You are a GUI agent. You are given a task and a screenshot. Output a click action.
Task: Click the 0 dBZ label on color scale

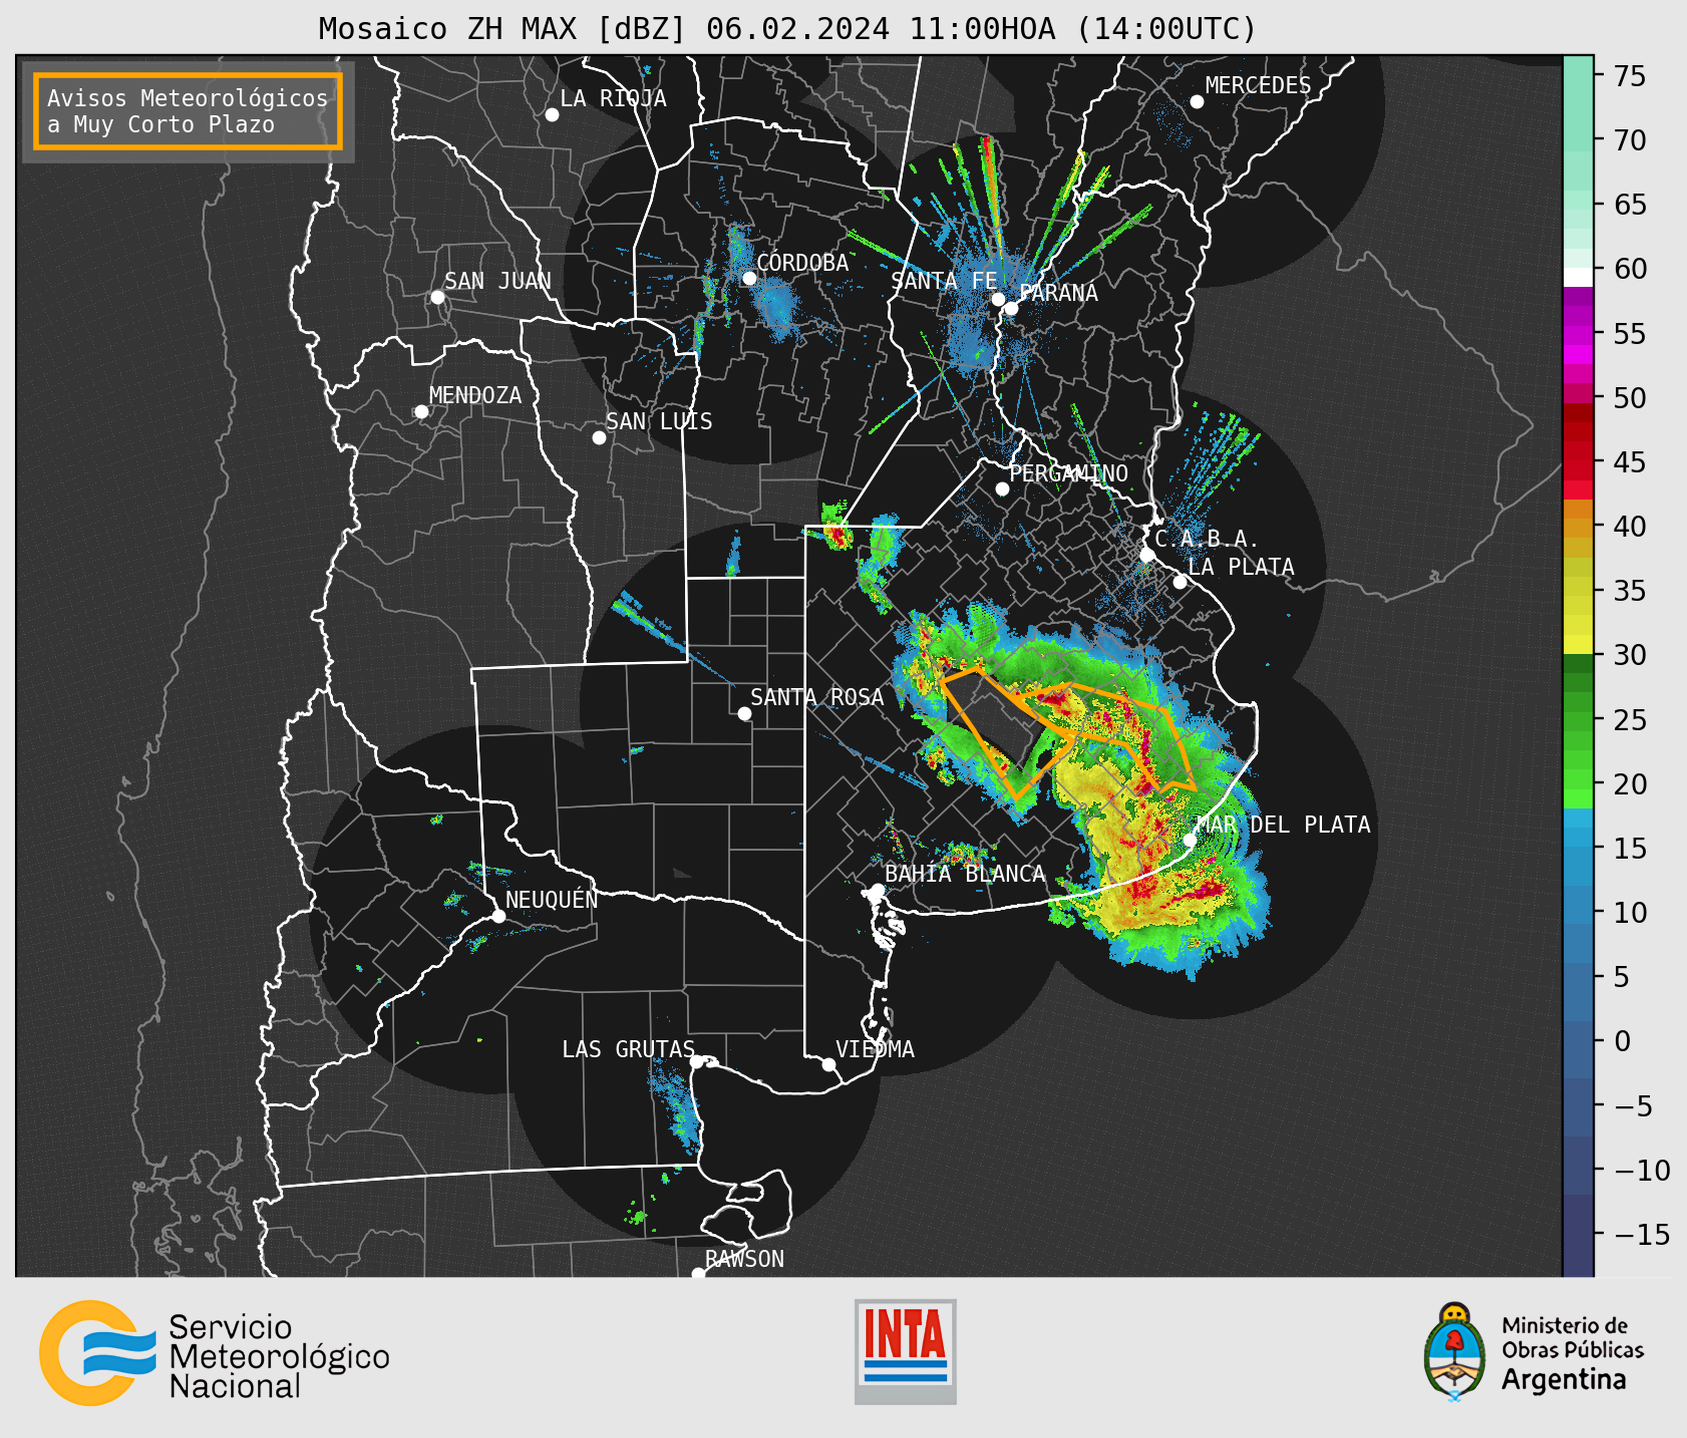1622,1041
